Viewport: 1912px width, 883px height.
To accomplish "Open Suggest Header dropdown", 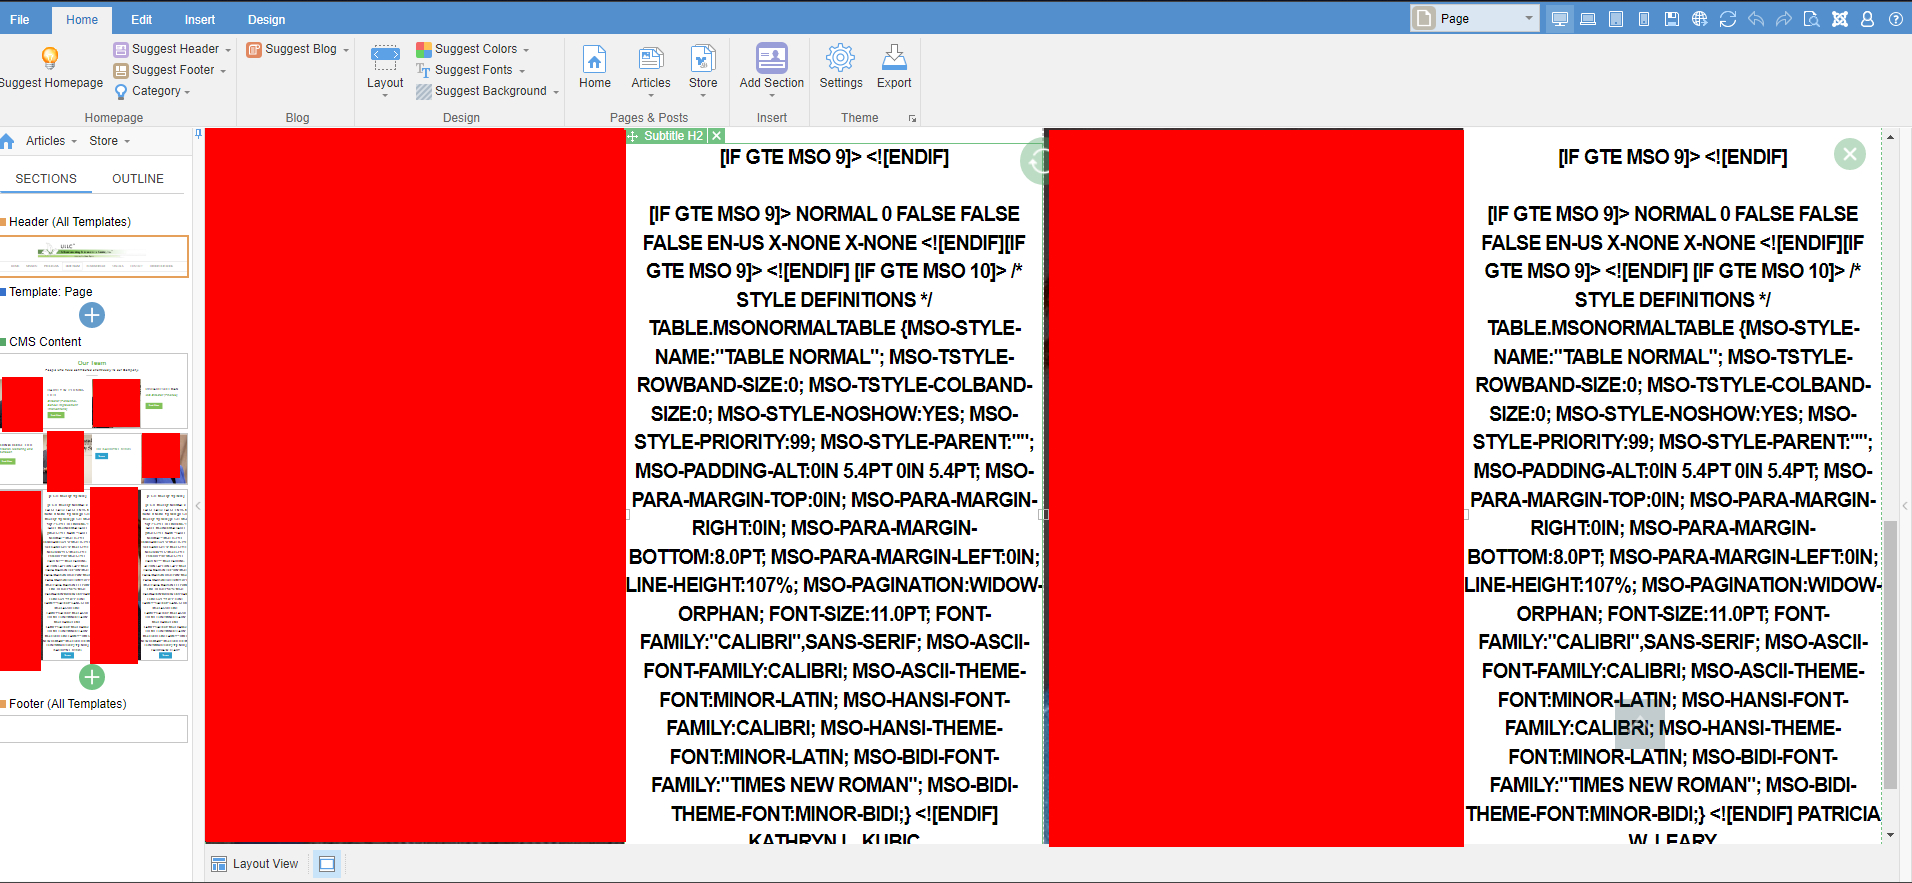I will click(x=228, y=50).
